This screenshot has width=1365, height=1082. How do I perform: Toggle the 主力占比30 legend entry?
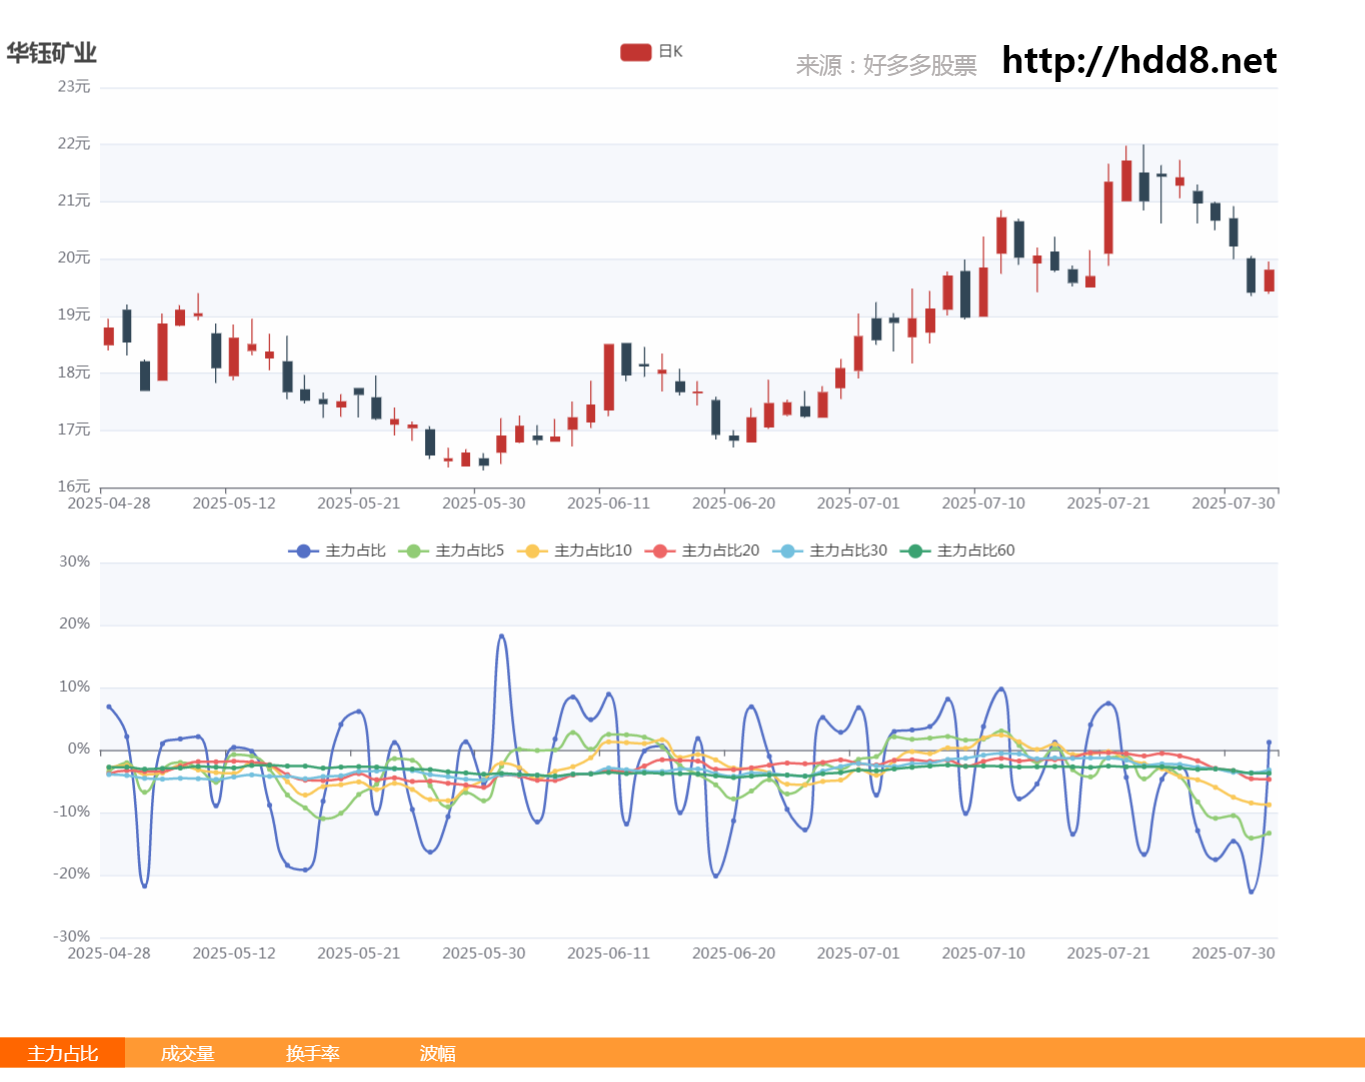tap(830, 551)
